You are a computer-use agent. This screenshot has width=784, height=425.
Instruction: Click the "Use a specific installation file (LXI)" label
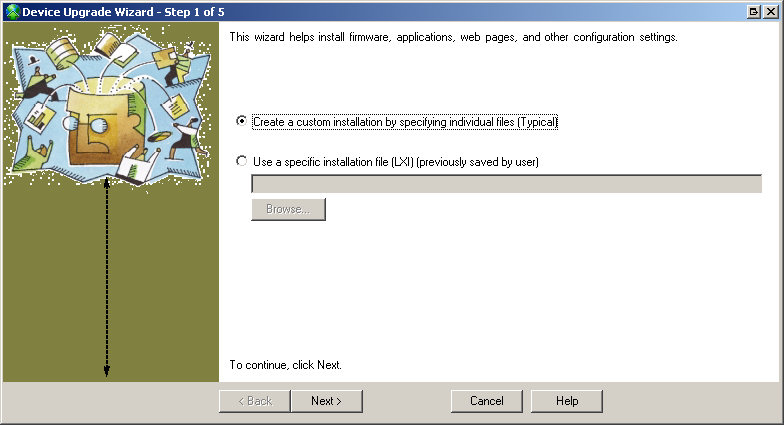pos(396,162)
